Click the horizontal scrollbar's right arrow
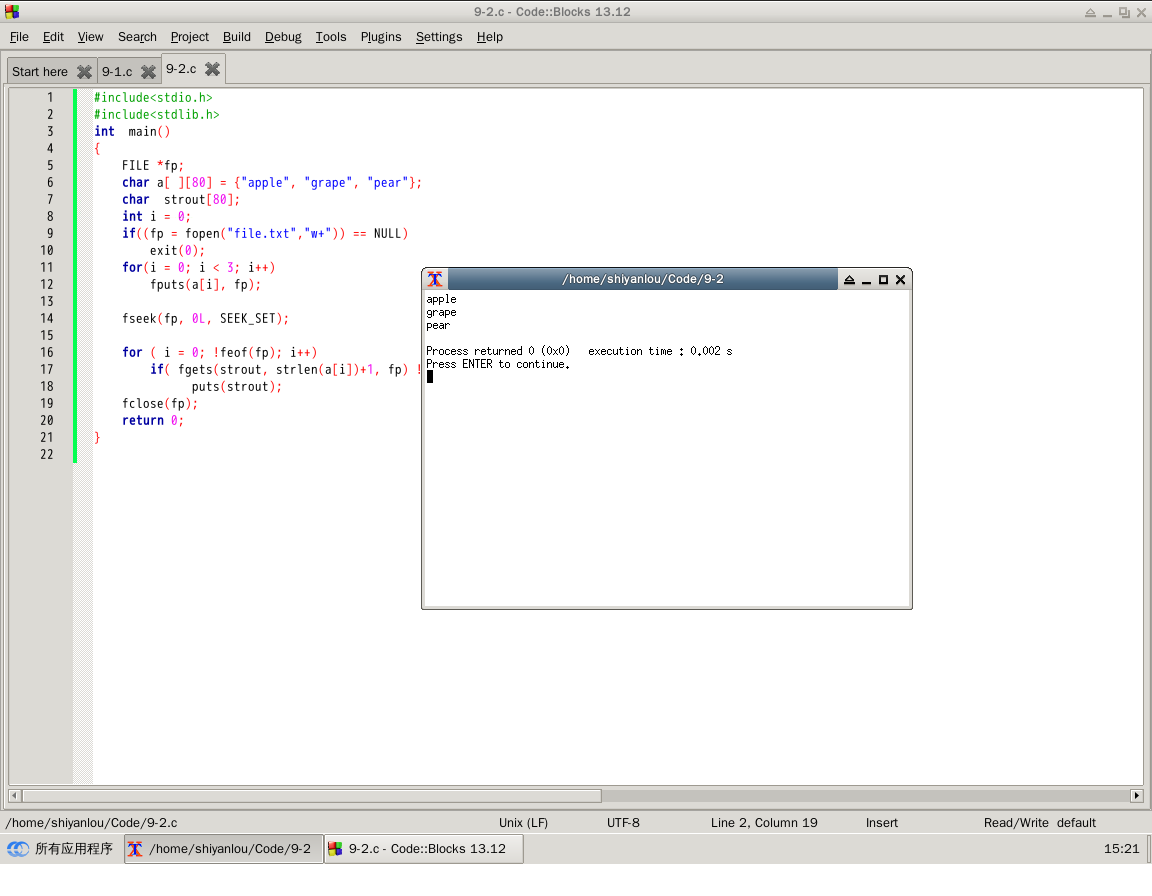The image size is (1152, 896). 1137,795
